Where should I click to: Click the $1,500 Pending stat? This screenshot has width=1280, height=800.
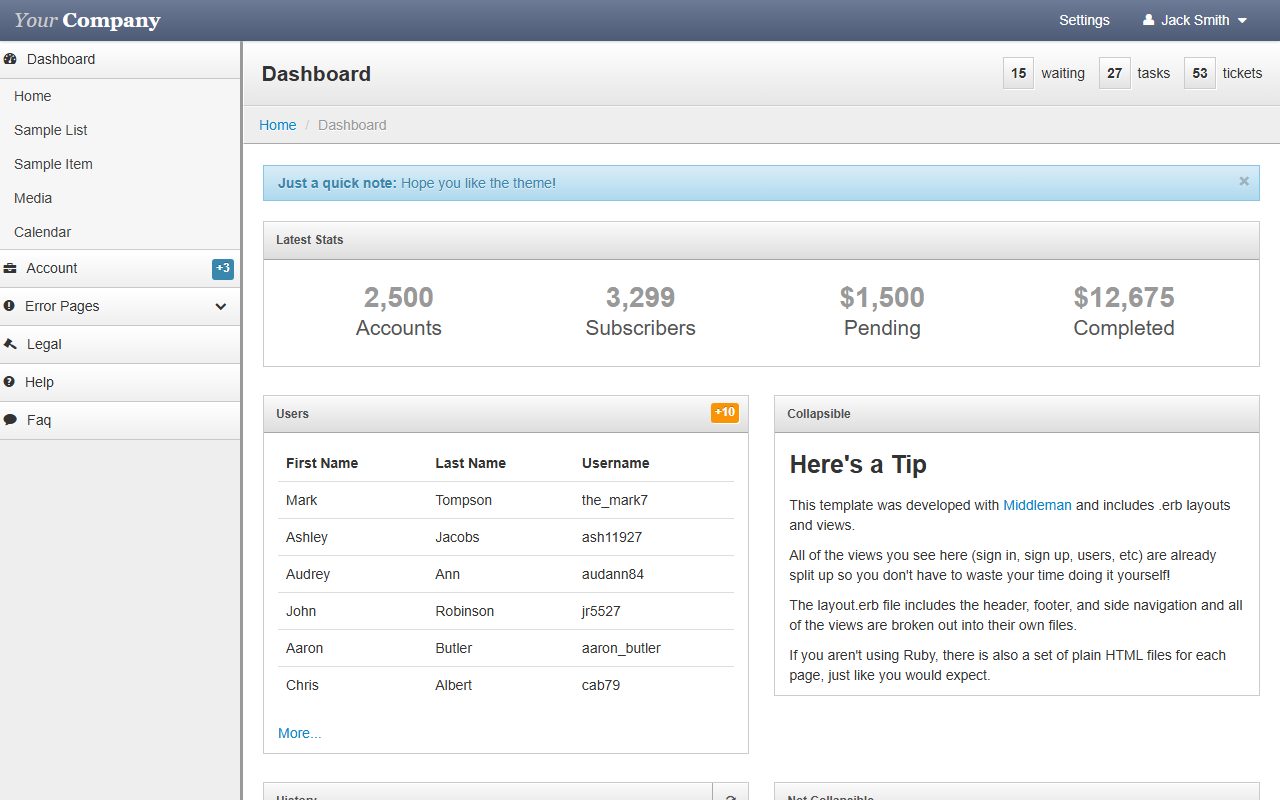pyautogui.click(x=882, y=312)
